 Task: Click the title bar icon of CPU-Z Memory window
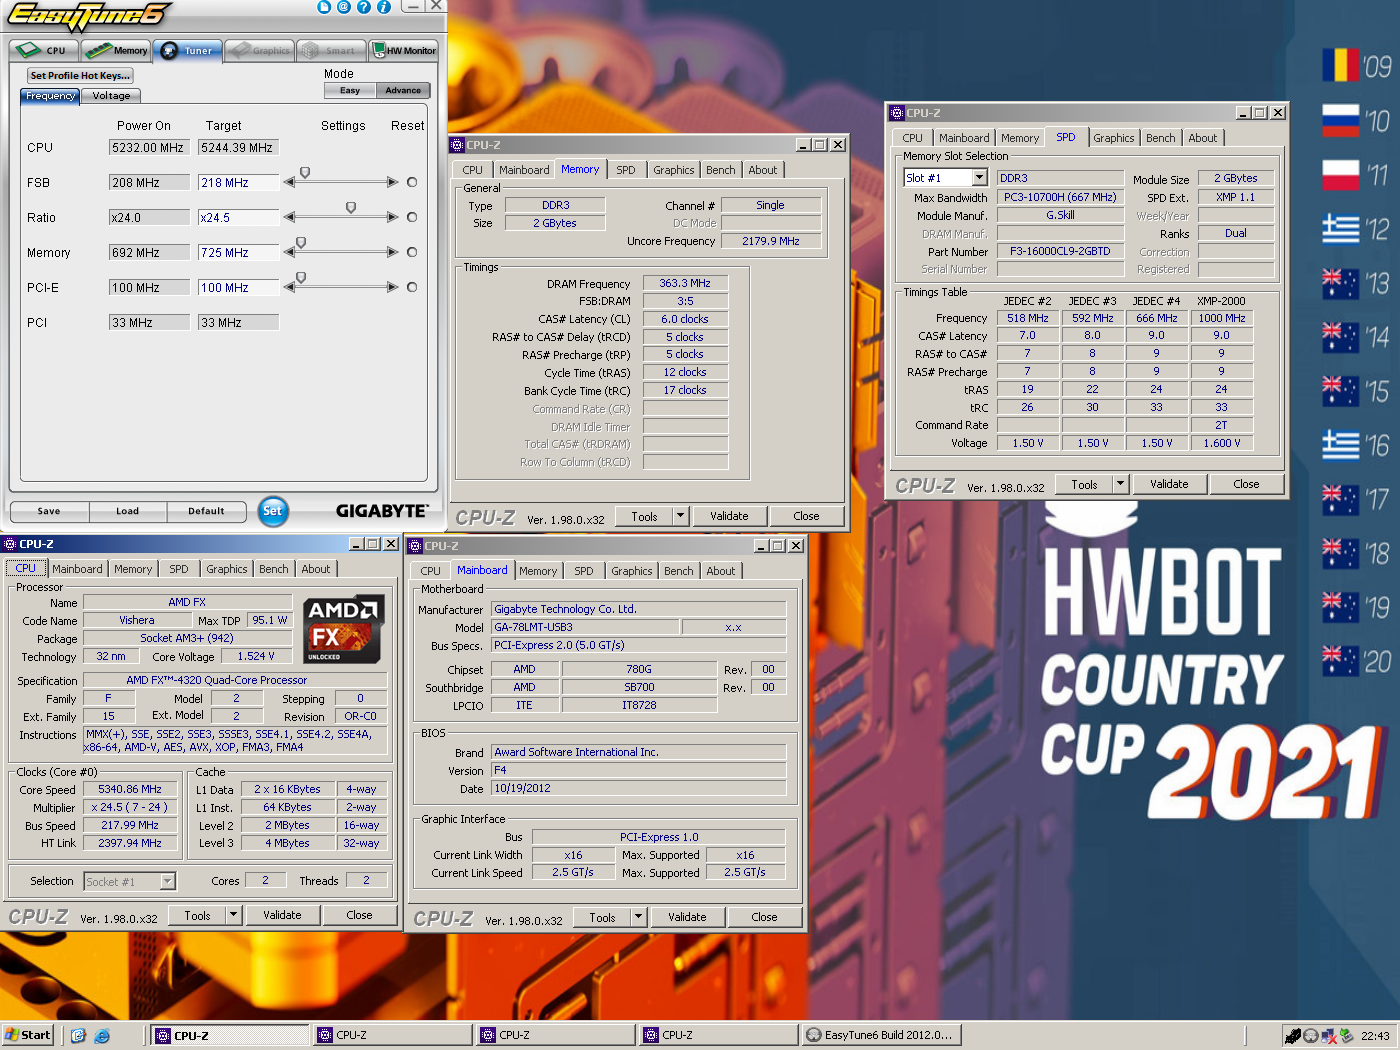click(457, 145)
